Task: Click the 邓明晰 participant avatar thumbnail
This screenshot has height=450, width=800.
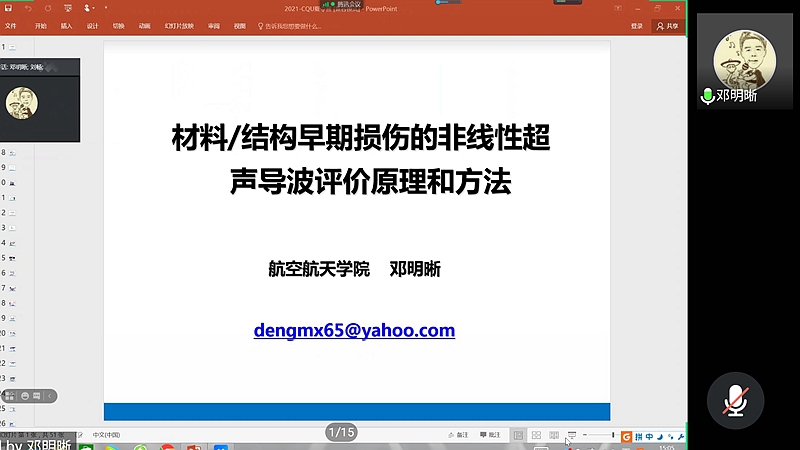Action: tap(739, 60)
